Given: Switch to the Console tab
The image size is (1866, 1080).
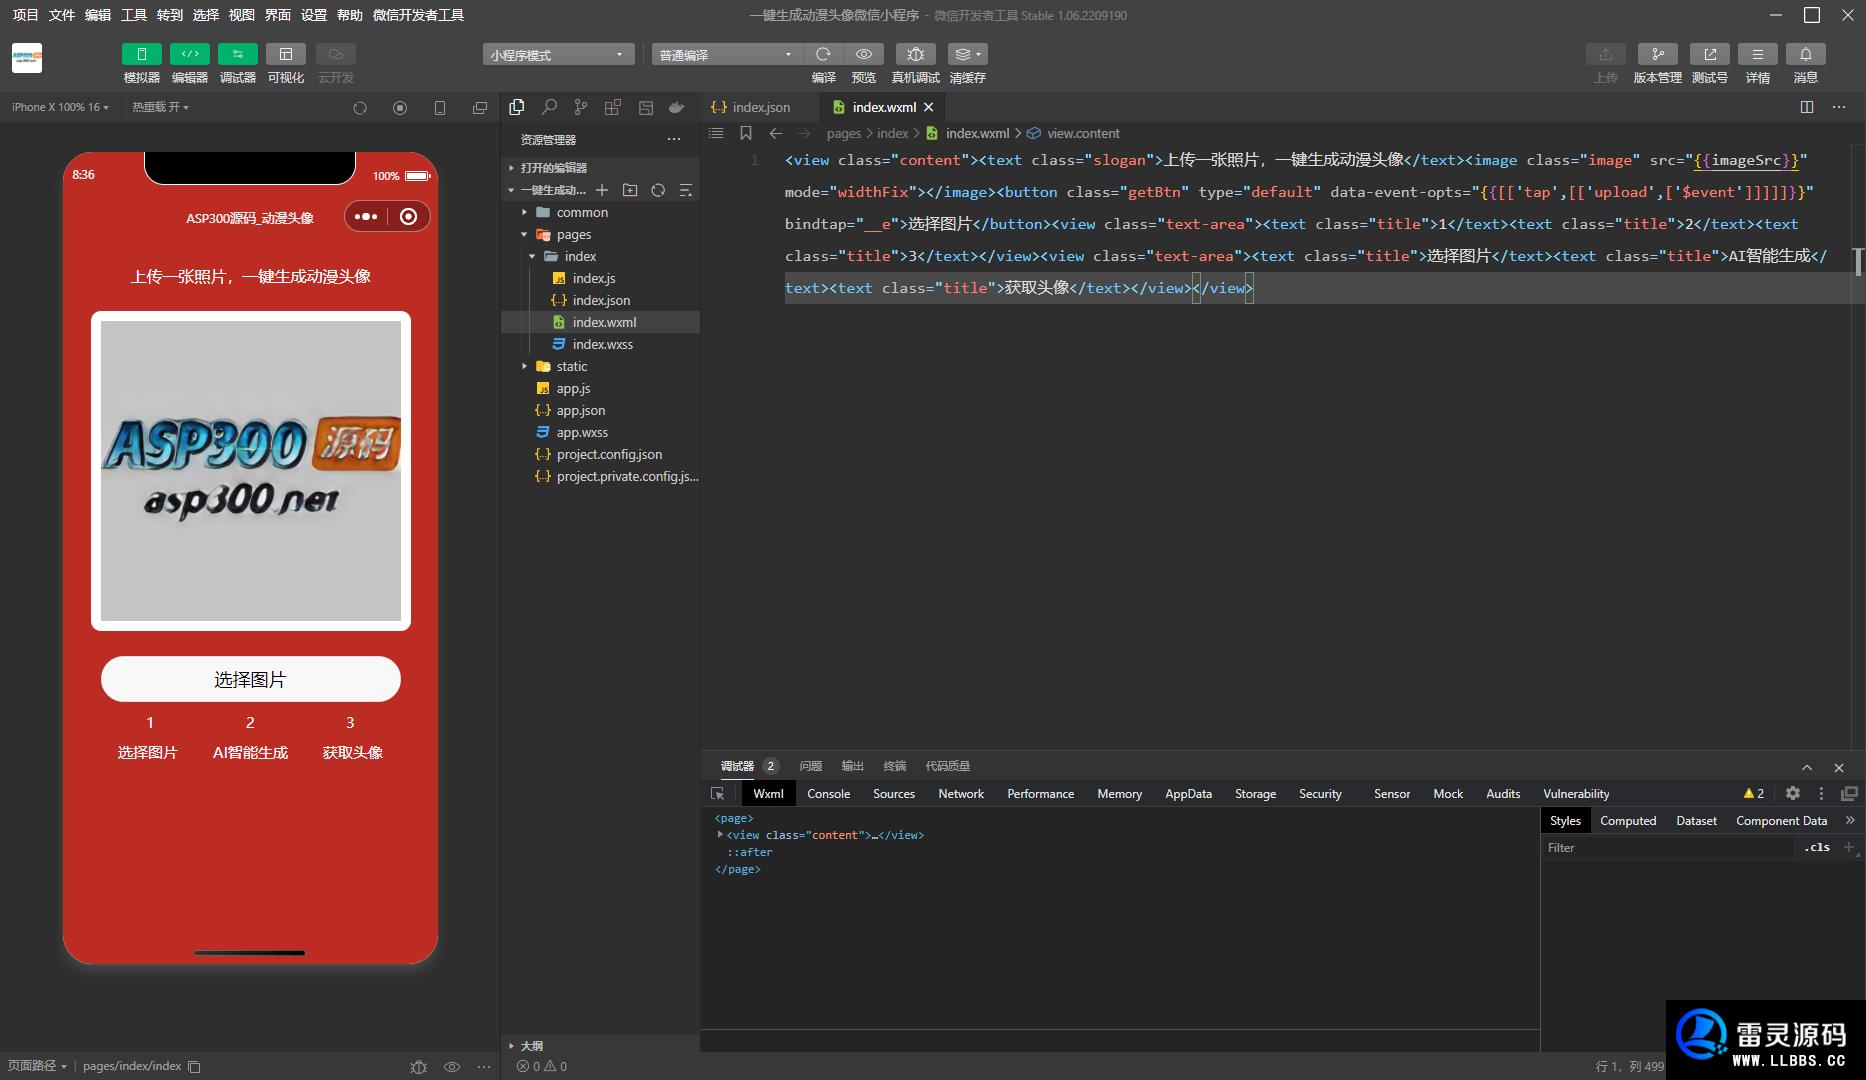Looking at the screenshot, I should [829, 794].
